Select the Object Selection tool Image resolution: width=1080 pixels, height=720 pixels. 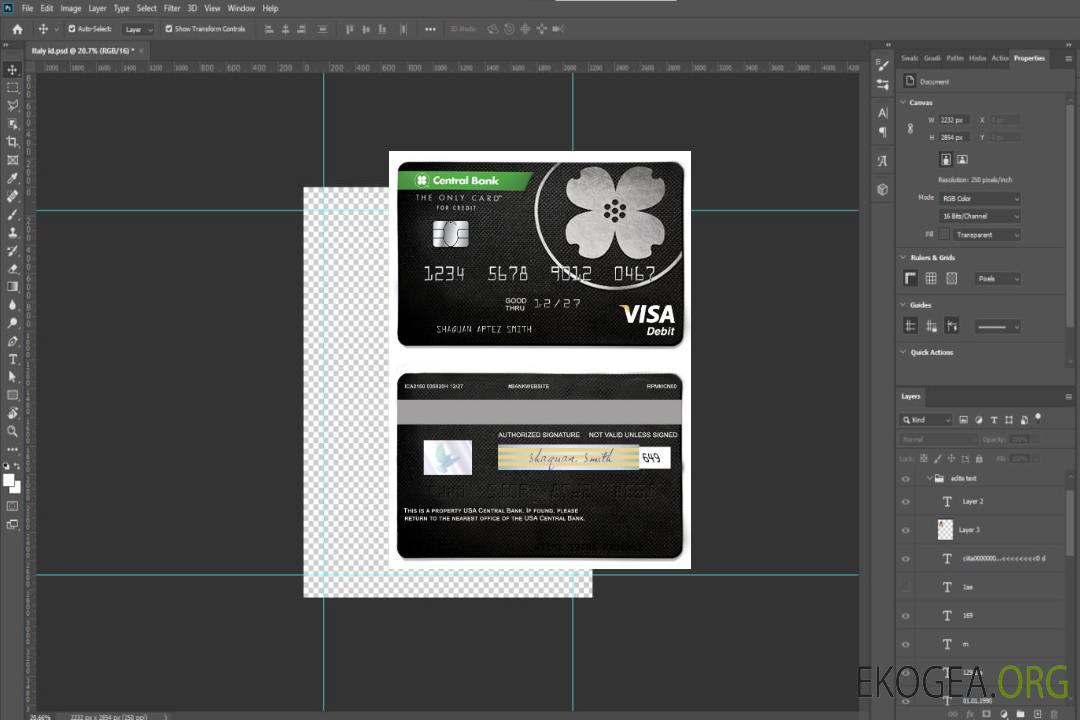[12, 124]
